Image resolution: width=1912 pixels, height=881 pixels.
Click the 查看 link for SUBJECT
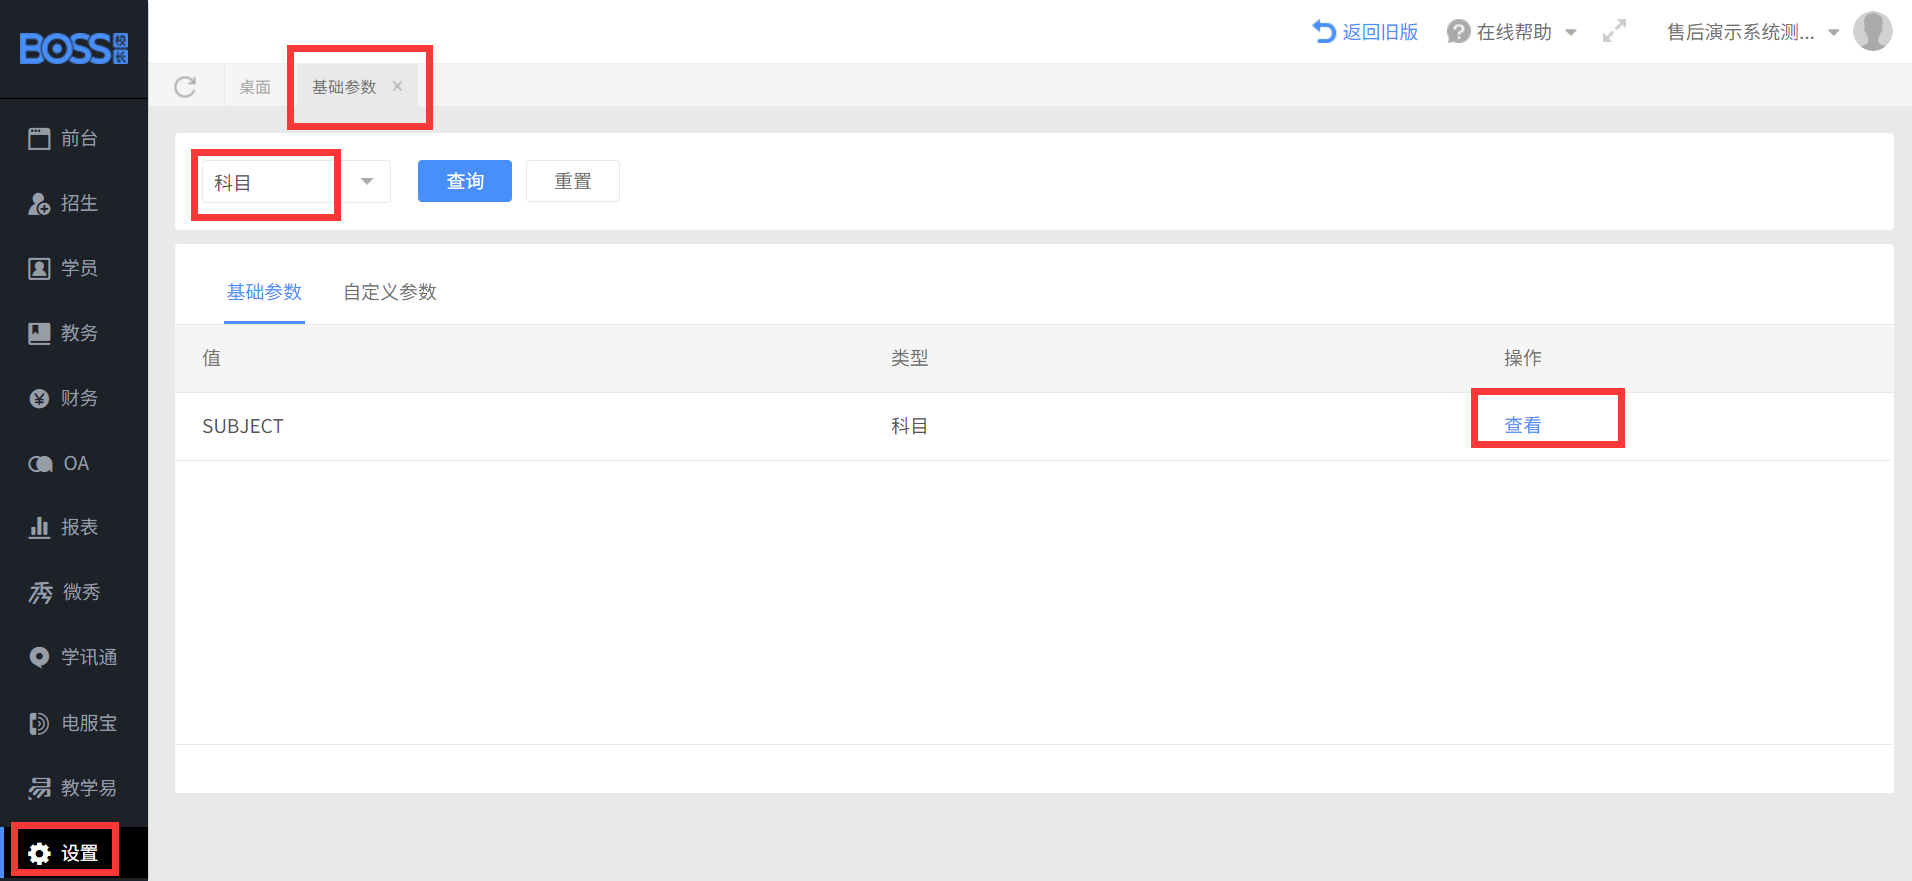pos(1522,425)
